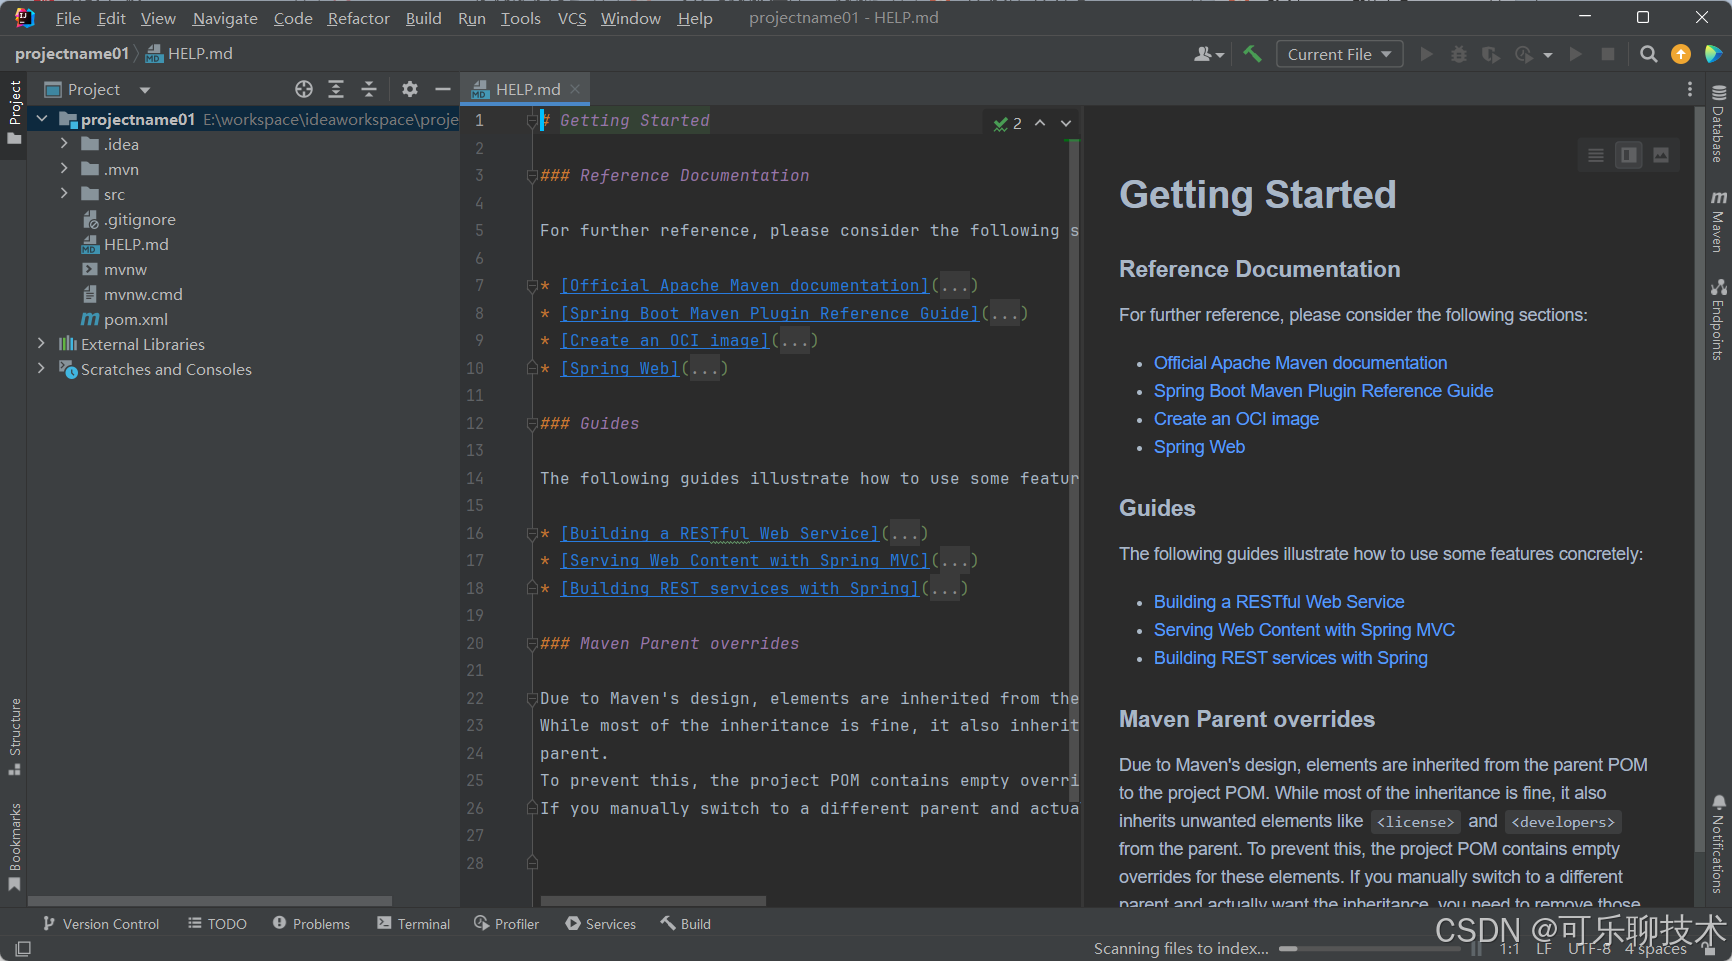Click the problems count indicator showing 2
The image size is (1732, 961).
[x=1008, y=123]
